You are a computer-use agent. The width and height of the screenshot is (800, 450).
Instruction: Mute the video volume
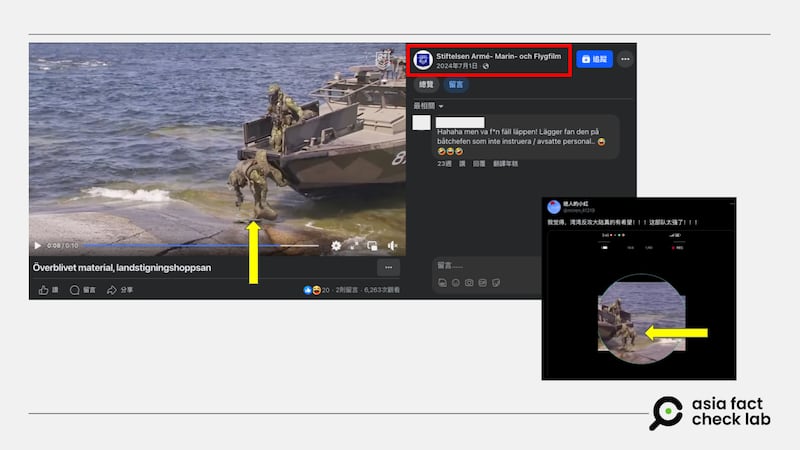[x=391, y=245]
